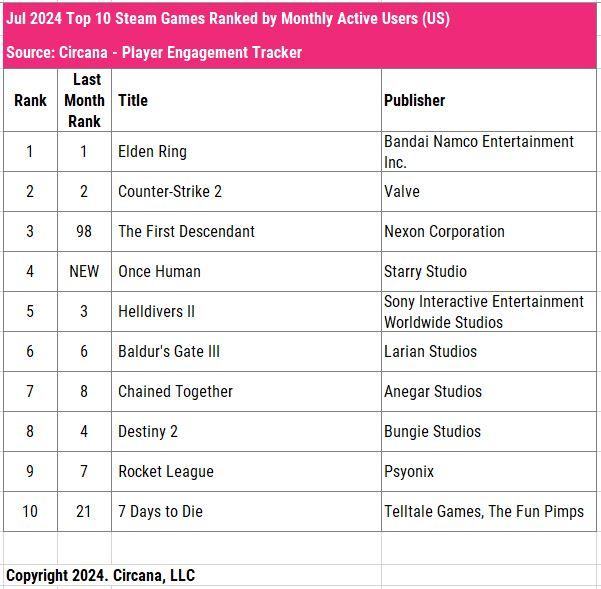601x589 pixels.
Task: Click the Publisher column header
Action: pos(414,100)
